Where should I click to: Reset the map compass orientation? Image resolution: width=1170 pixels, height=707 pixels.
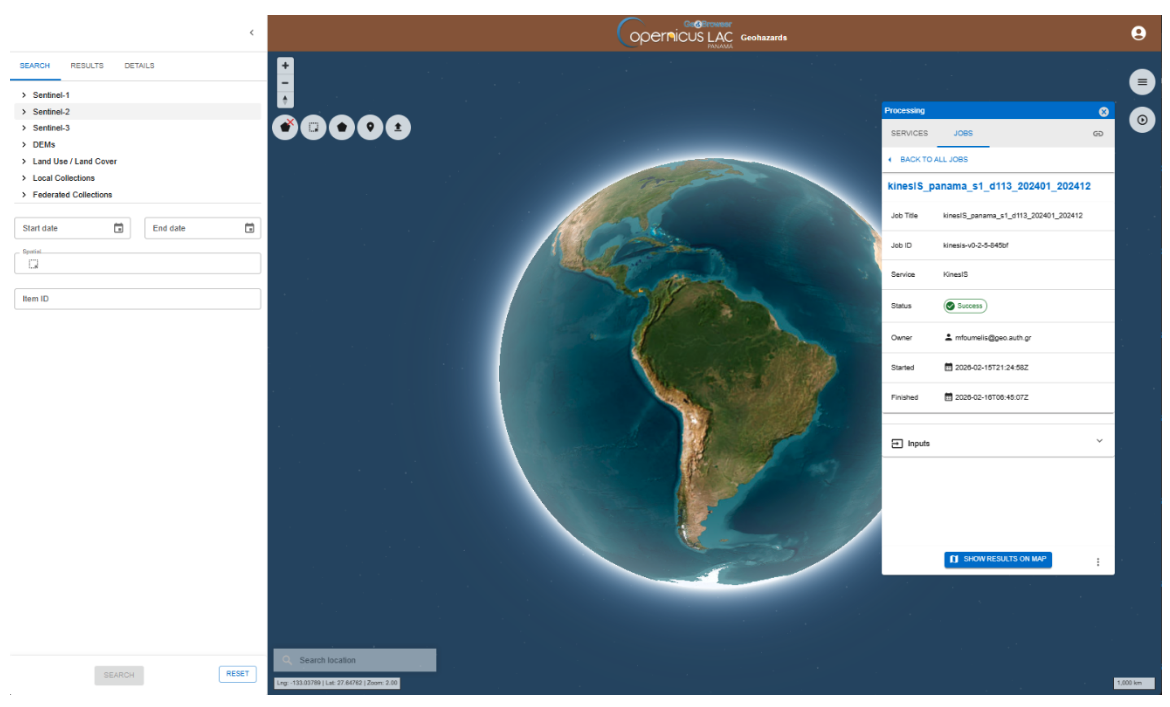pyautogui.click(x=285, y=100)
